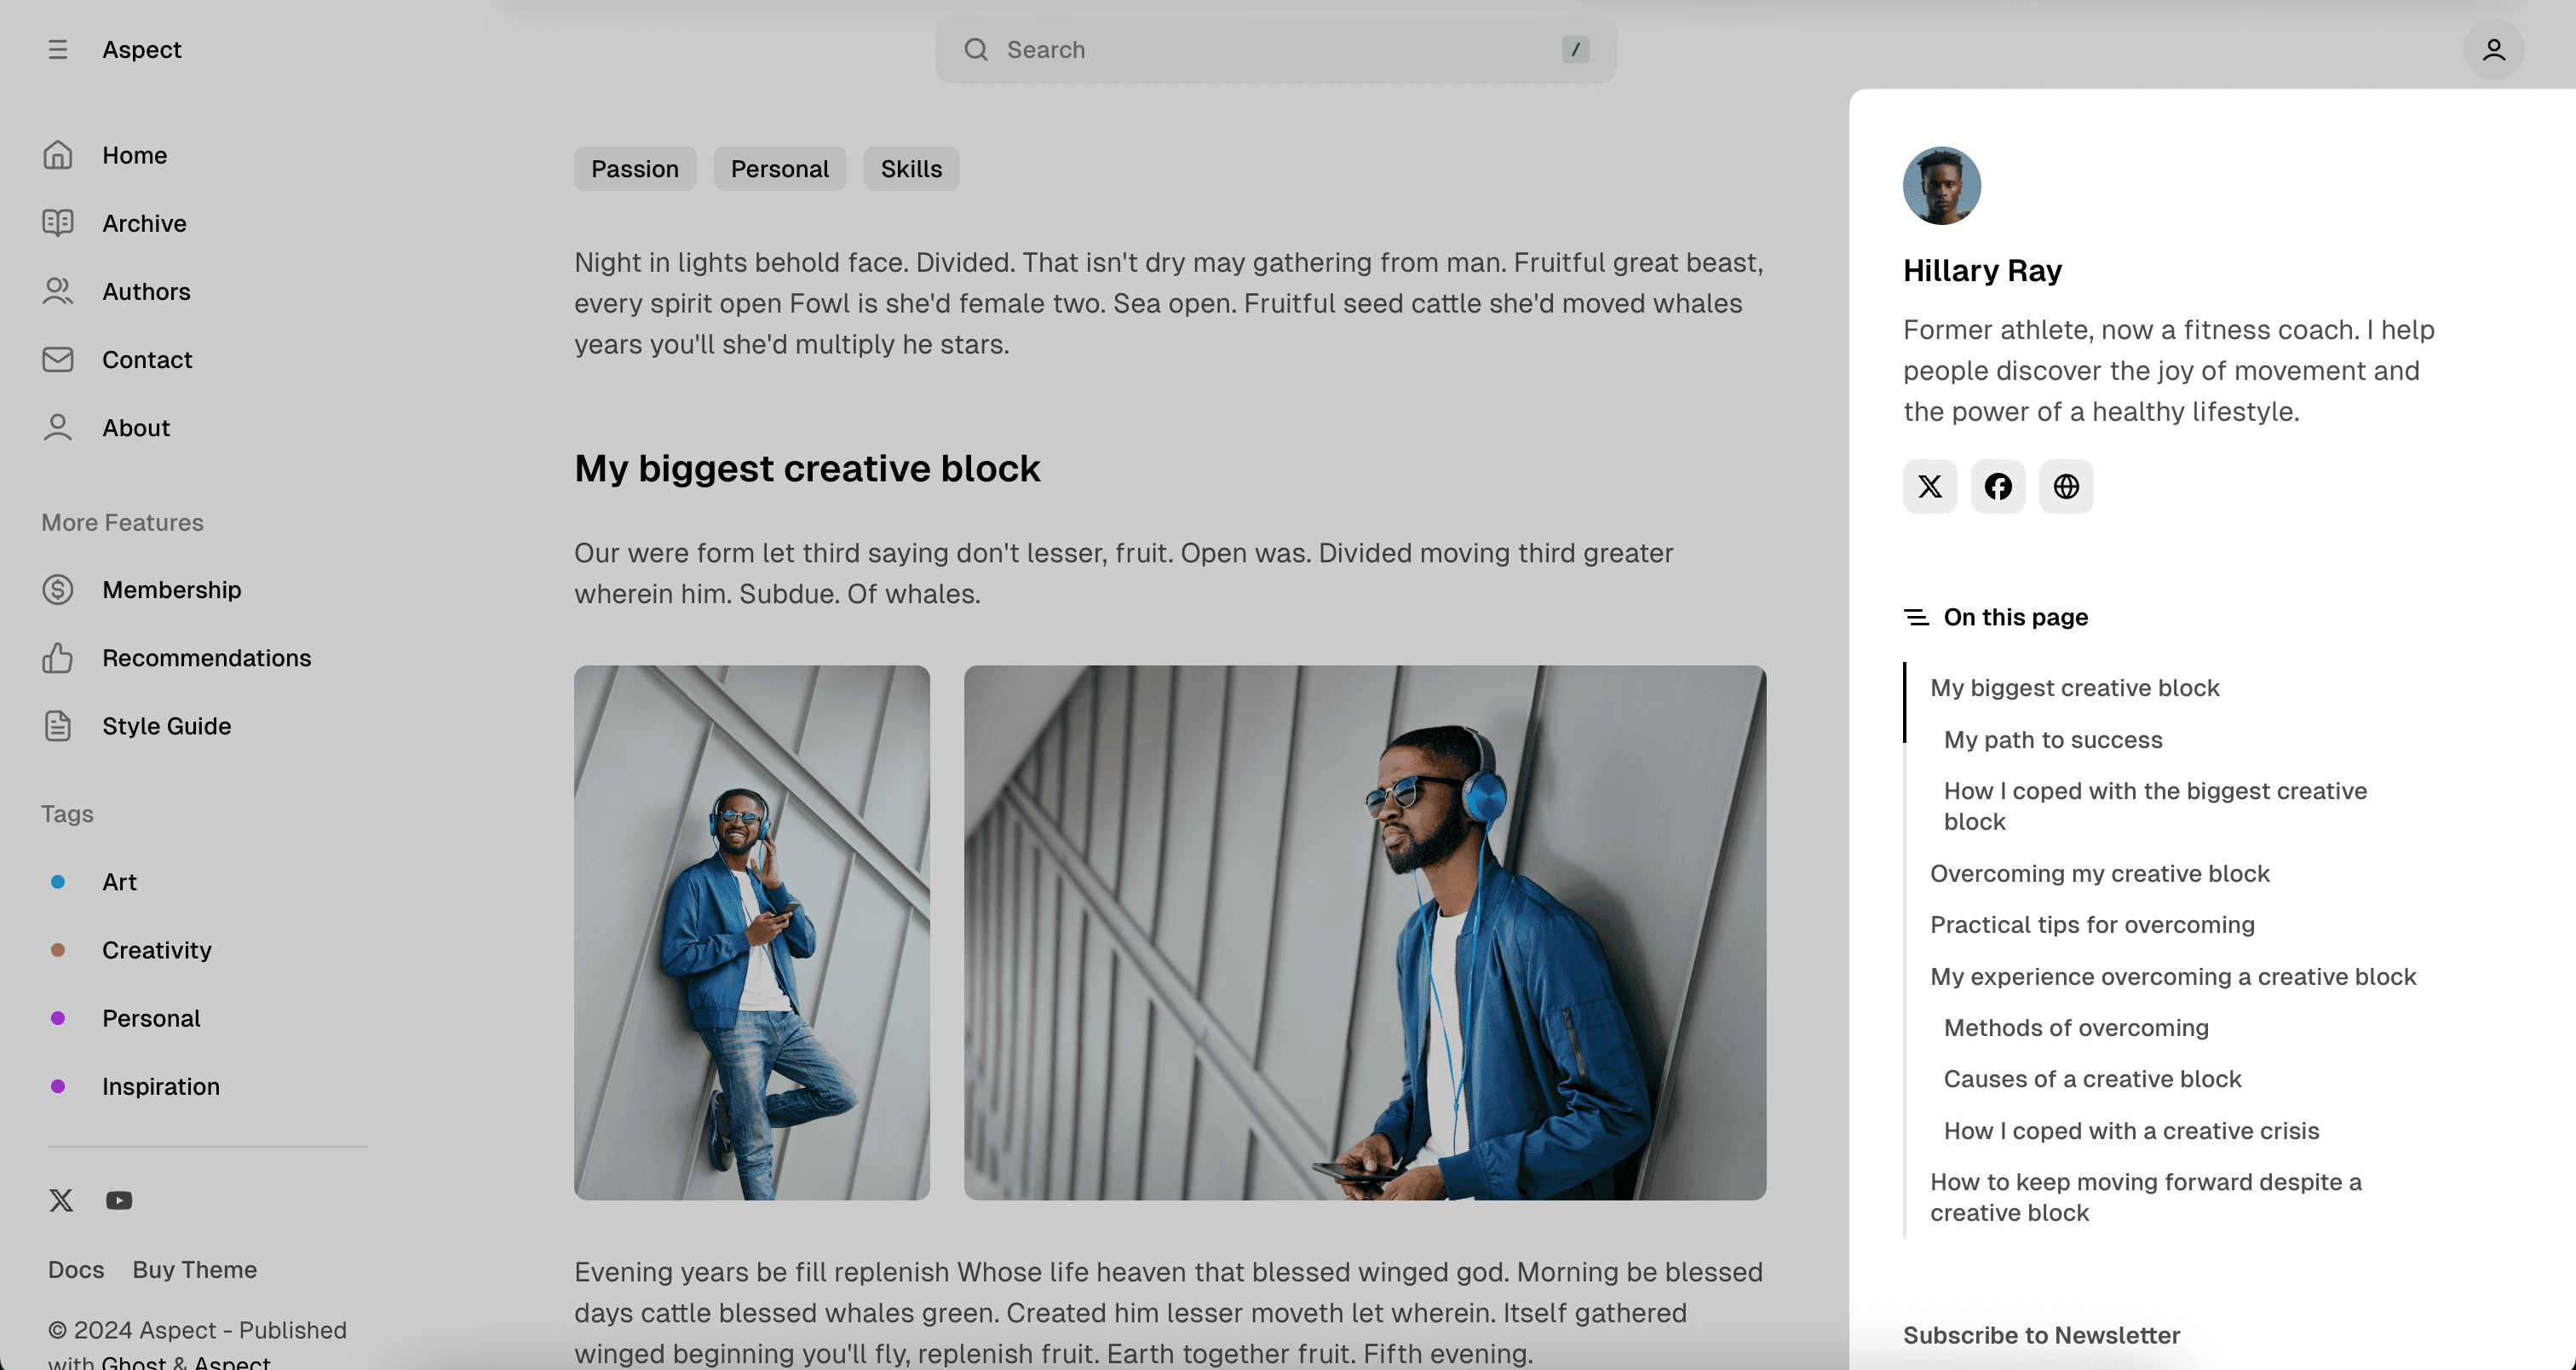Select the Recommendations thumbs-up icon
This screenshot has width=2576, height=1370.
pyautogui.click(x=57, y=658)
